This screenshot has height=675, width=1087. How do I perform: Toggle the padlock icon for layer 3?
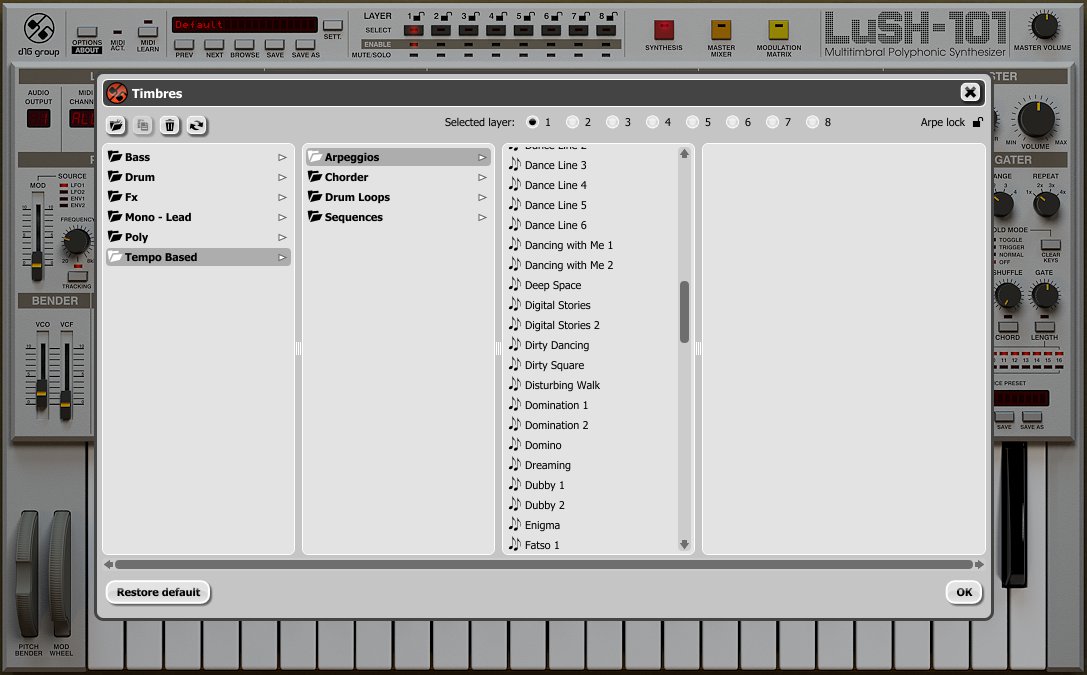pos(474,15)
